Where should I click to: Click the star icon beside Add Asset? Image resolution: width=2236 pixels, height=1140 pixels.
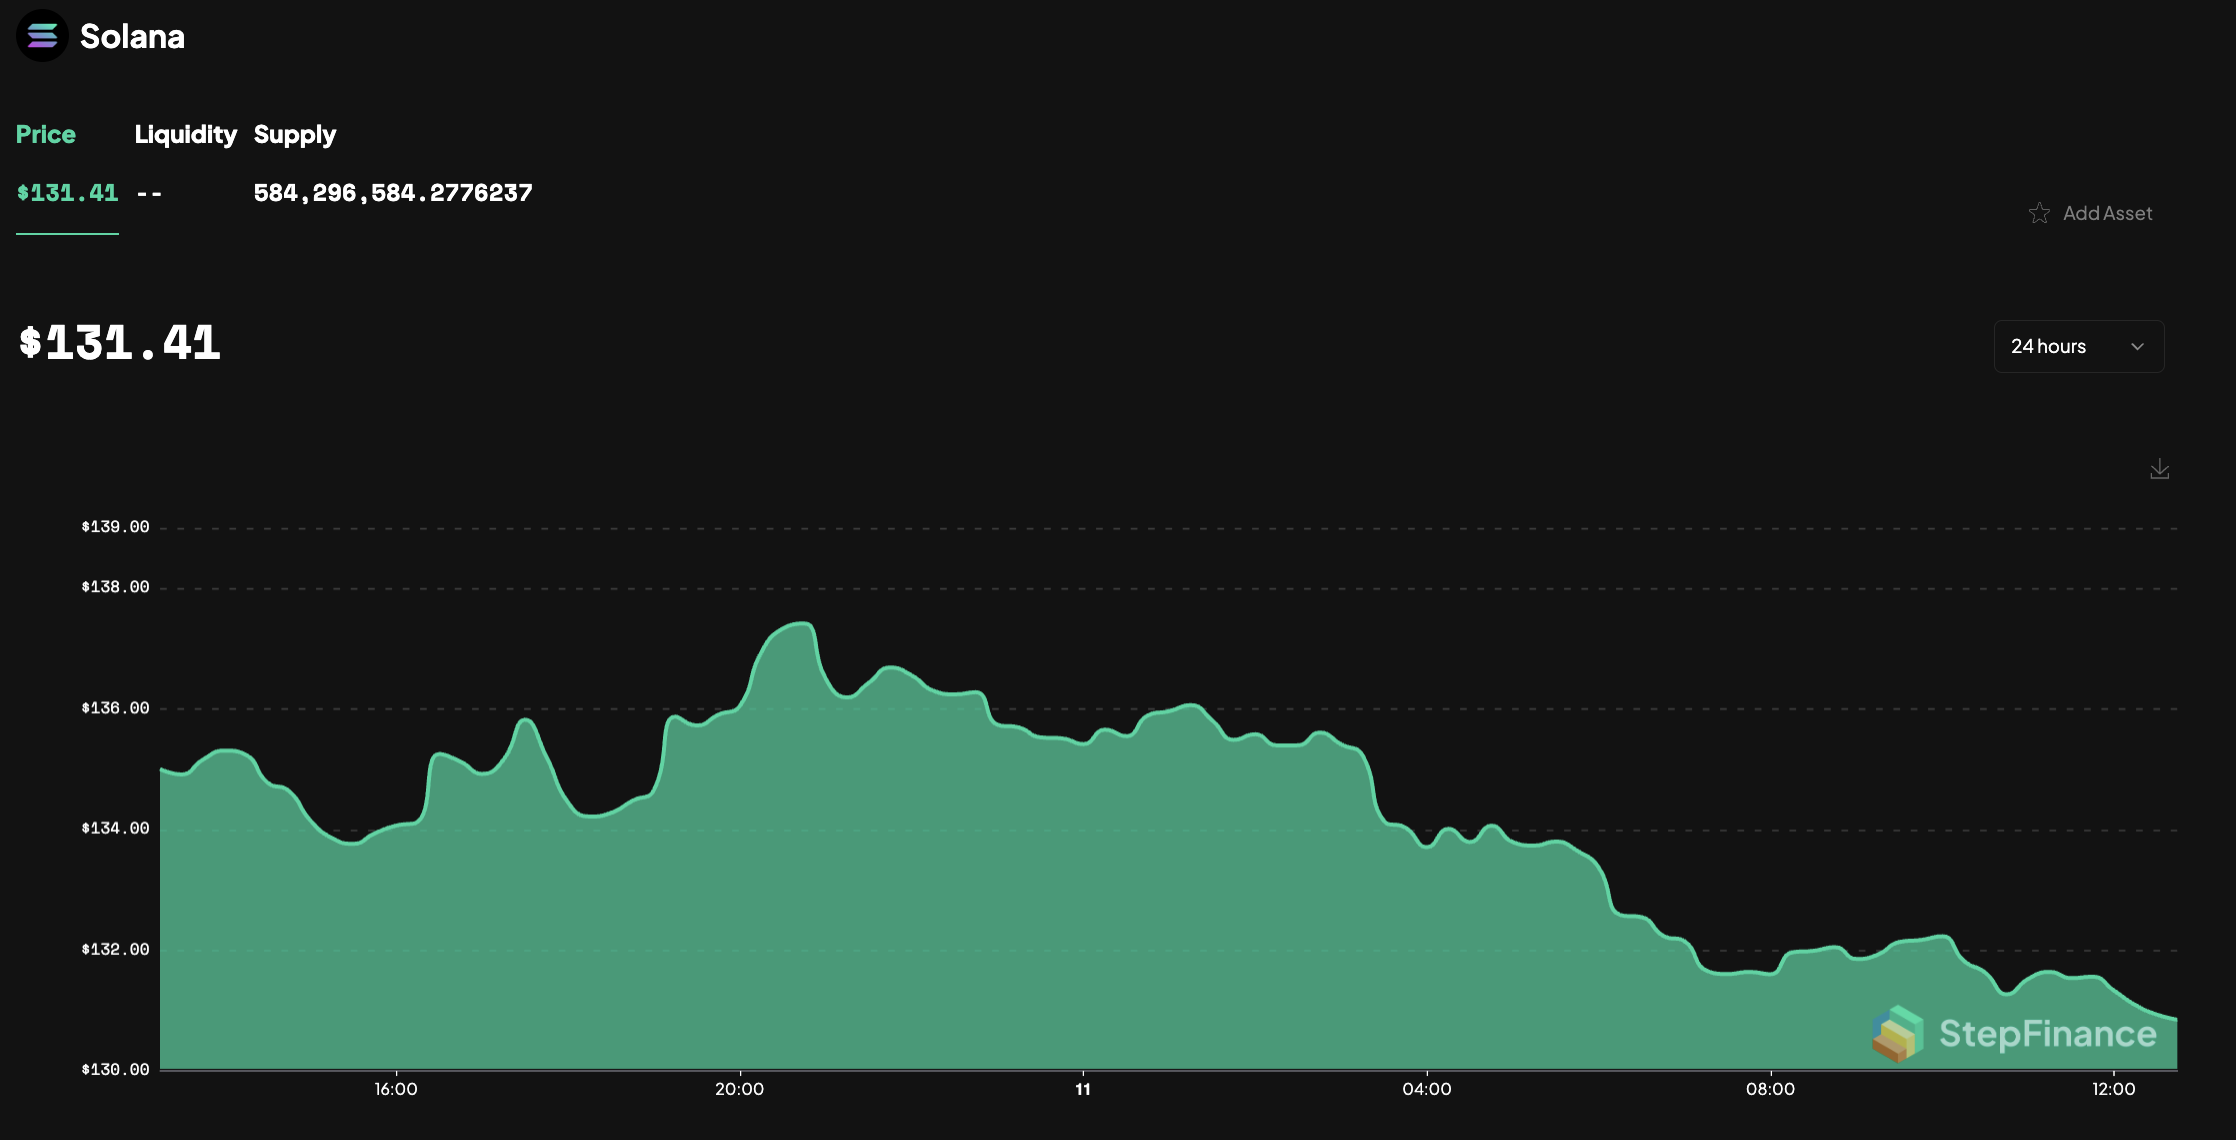pyautogui.click(x=2039, y=213)
